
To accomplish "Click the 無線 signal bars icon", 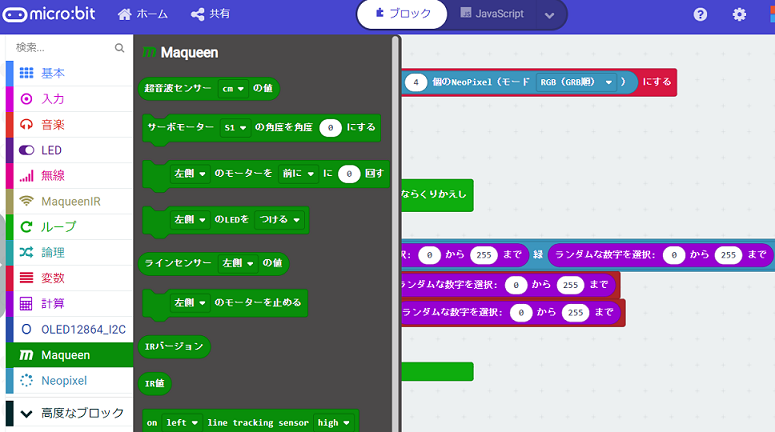I will 26,175.
